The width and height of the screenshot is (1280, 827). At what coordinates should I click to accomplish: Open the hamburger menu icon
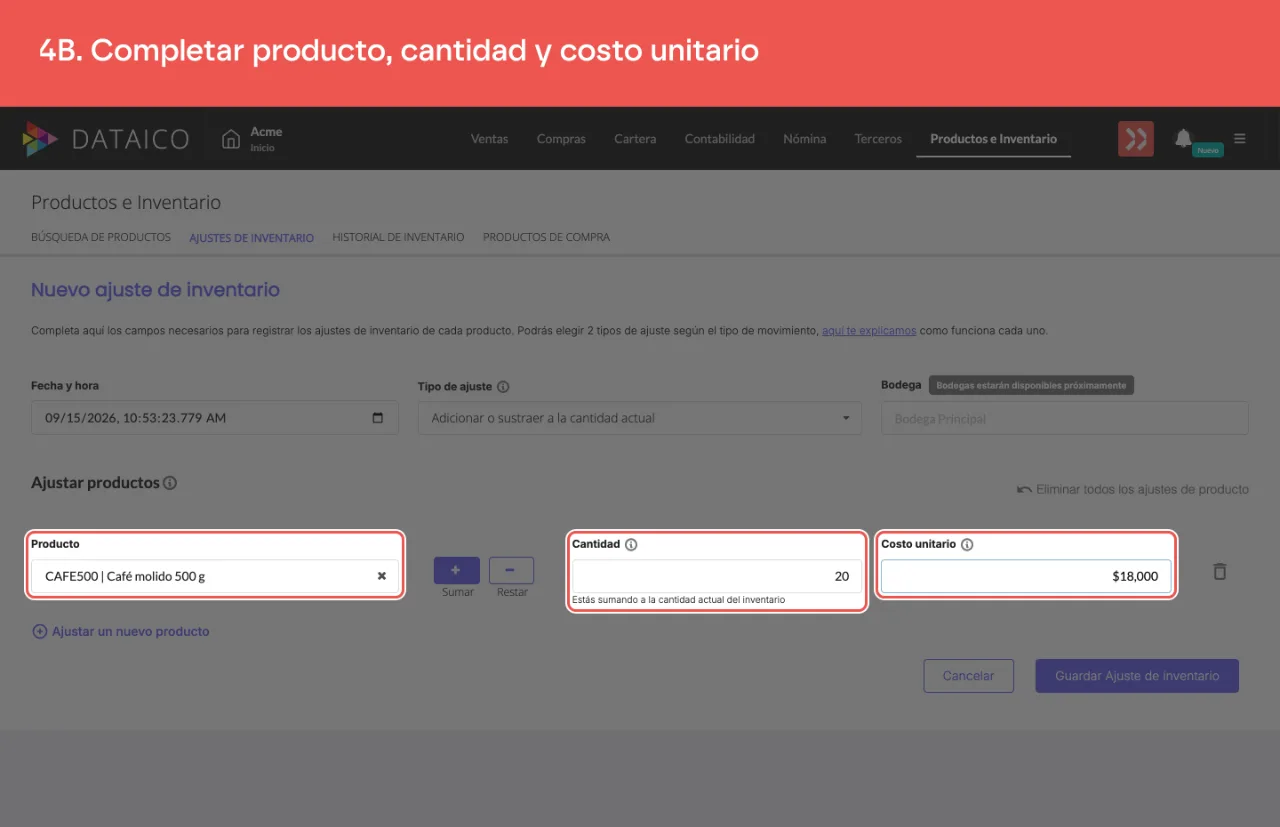tap(1240, 139)
